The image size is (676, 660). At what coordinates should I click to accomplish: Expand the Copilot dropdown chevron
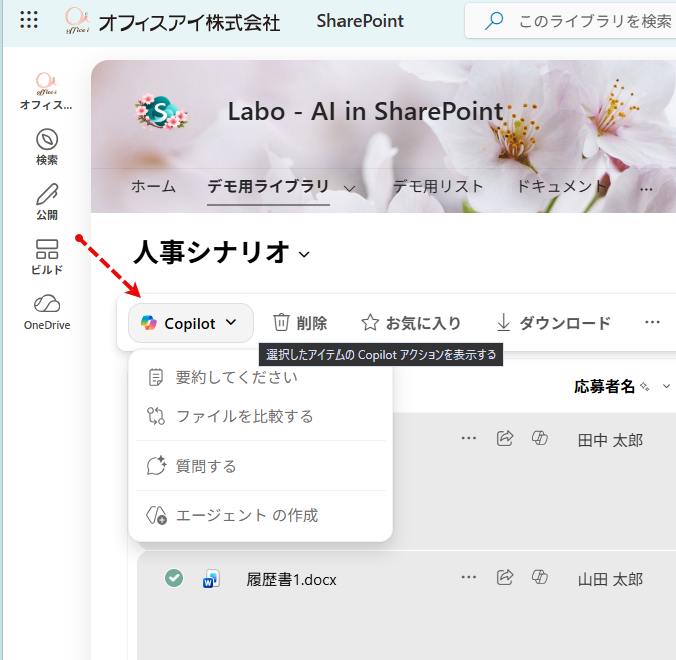click(x=231, y=322)
